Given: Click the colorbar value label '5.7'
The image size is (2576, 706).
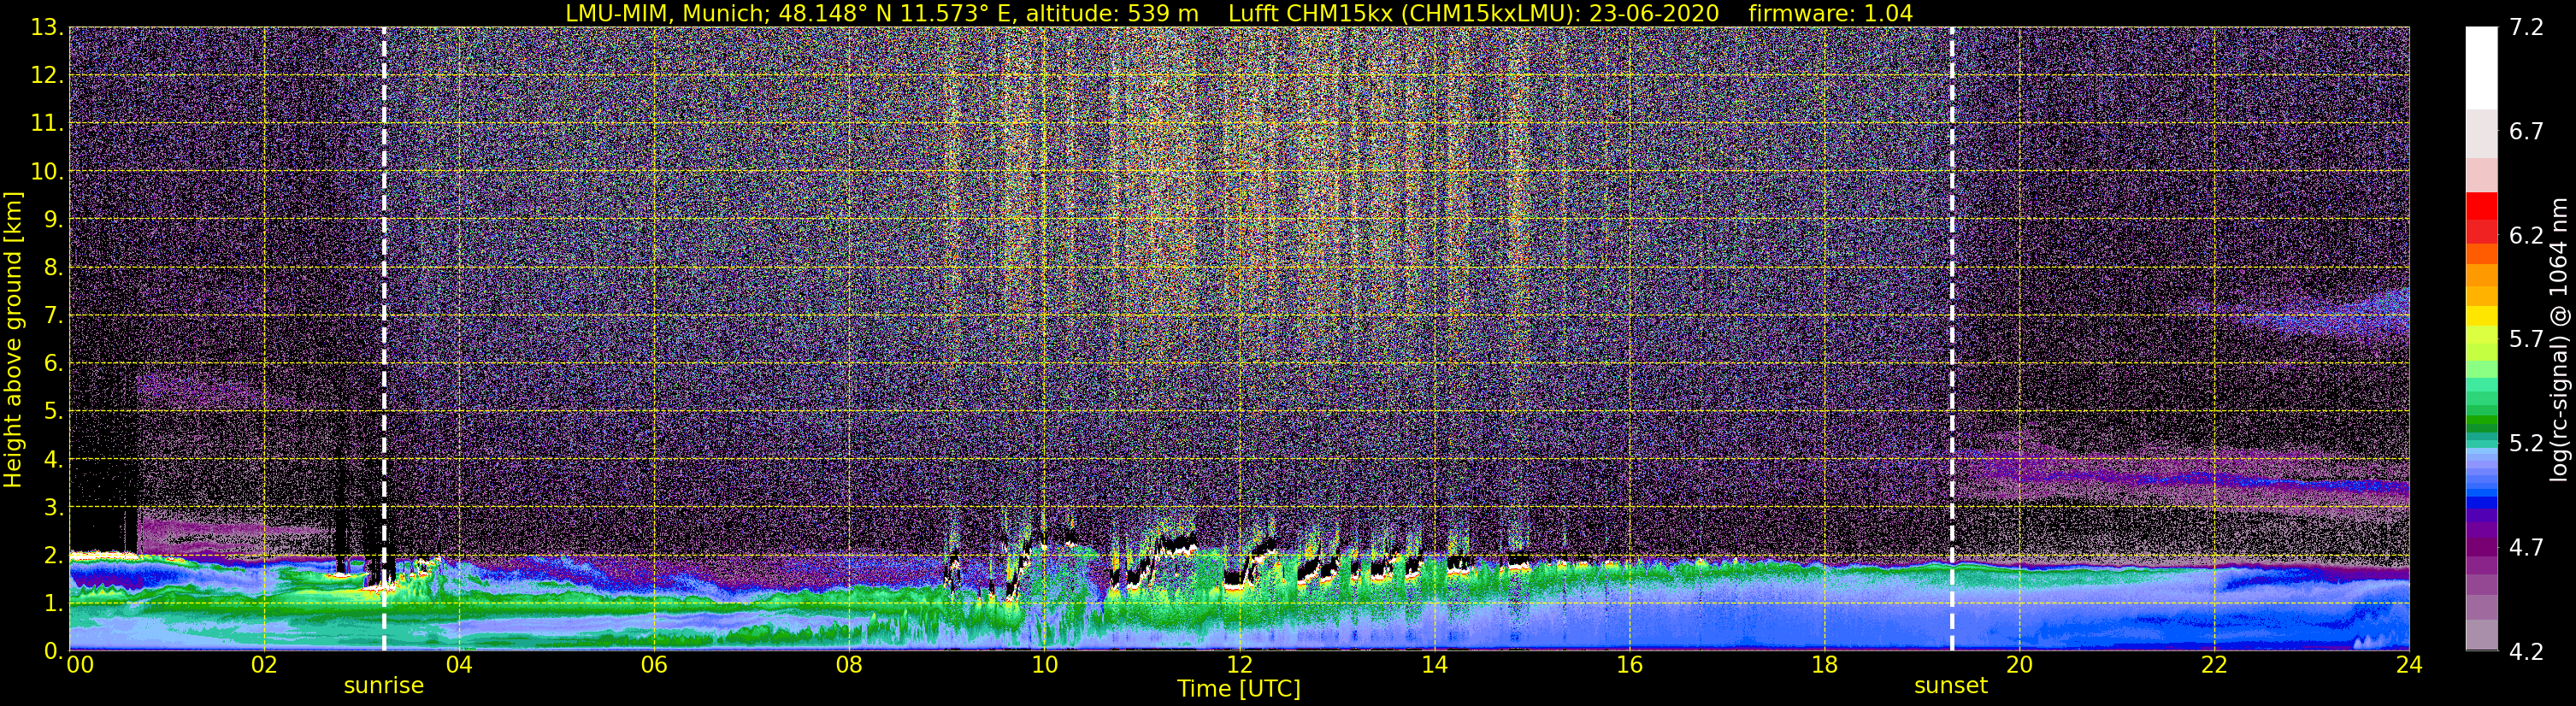Looking at the screenshot, I should click(x=2526, y=340).
